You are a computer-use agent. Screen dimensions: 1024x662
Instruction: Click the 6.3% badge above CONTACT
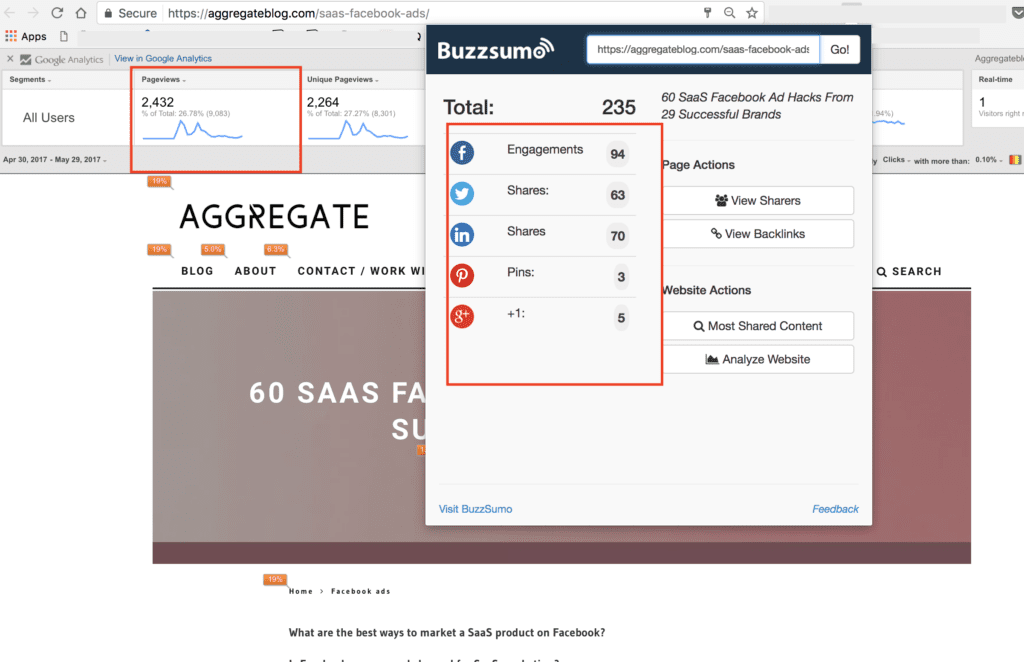pyautogui.click(x=276, y=249)
